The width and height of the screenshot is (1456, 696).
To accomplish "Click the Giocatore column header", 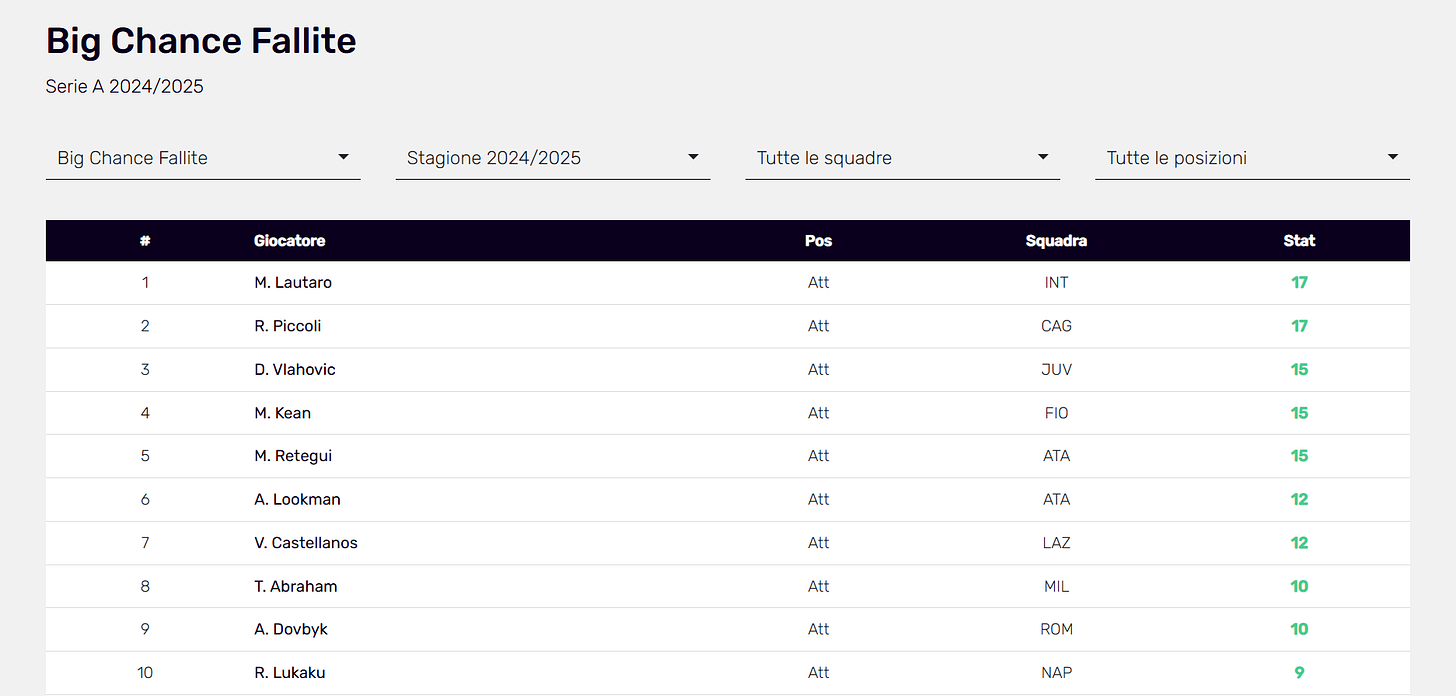I will click(290, 241).
